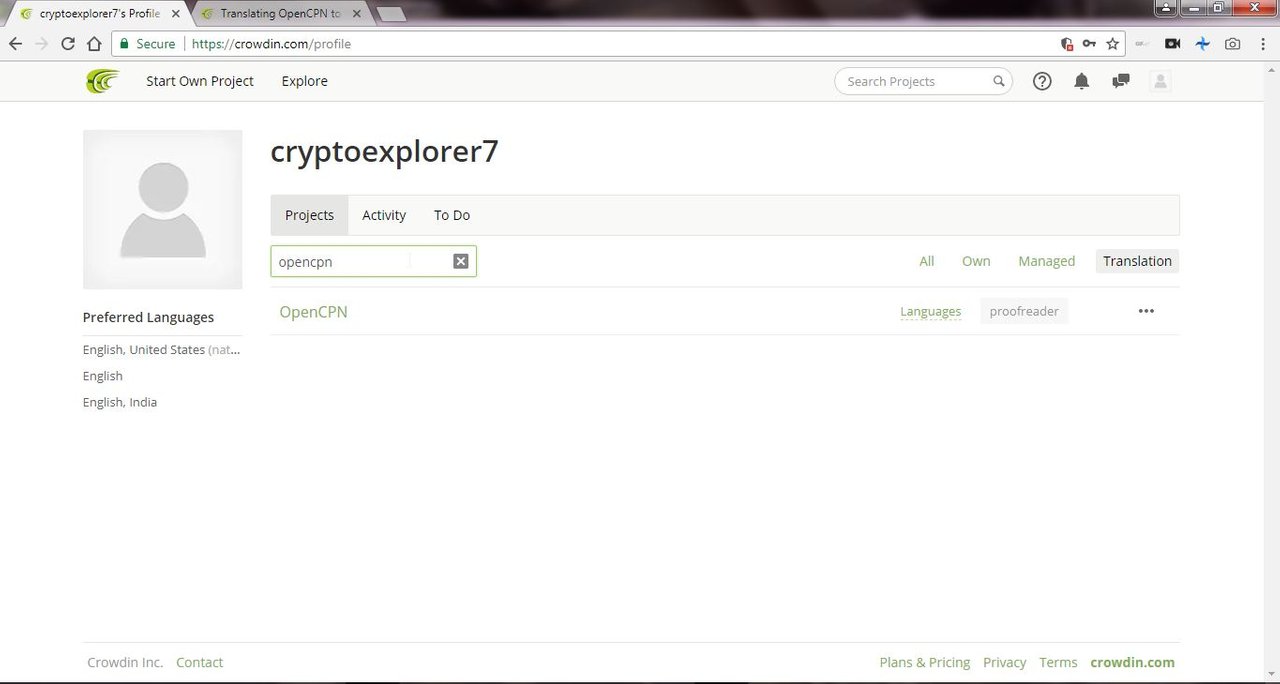The image size is (1280, 684).
Task: Click the Search Projects input field
Action: [x=915, y=81]
